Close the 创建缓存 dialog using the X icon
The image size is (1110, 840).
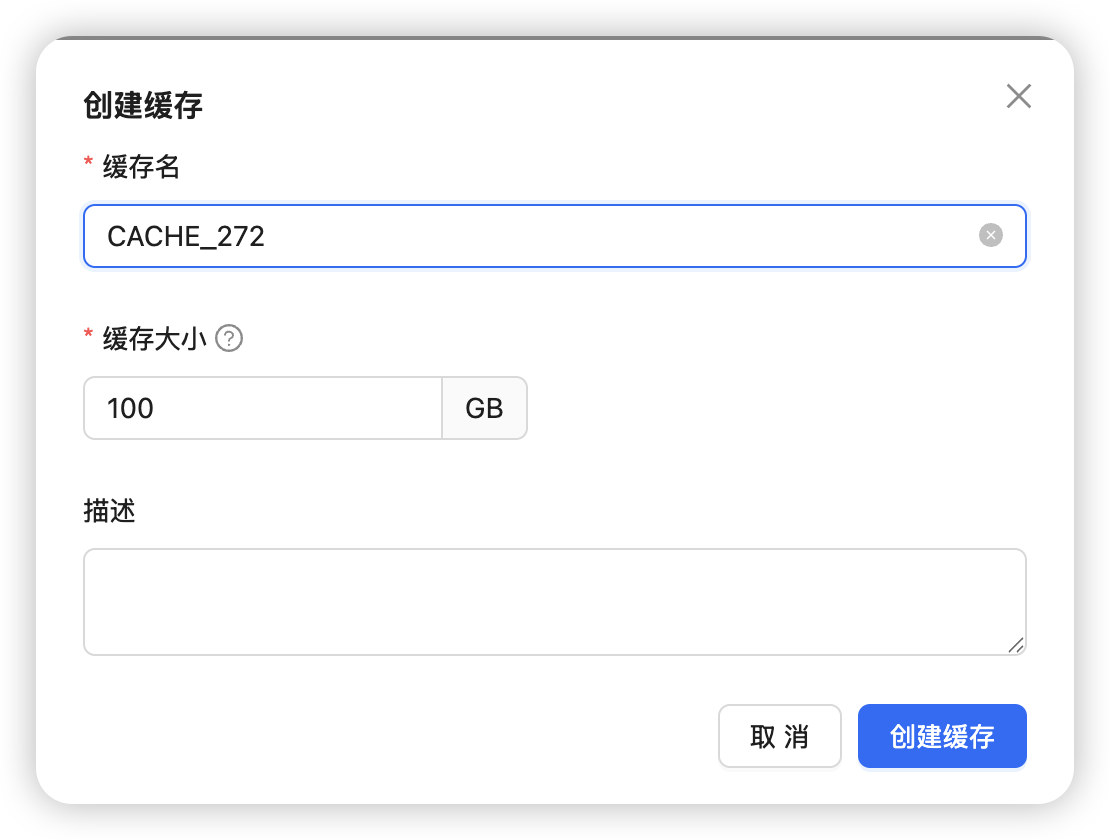(1018, 96)
